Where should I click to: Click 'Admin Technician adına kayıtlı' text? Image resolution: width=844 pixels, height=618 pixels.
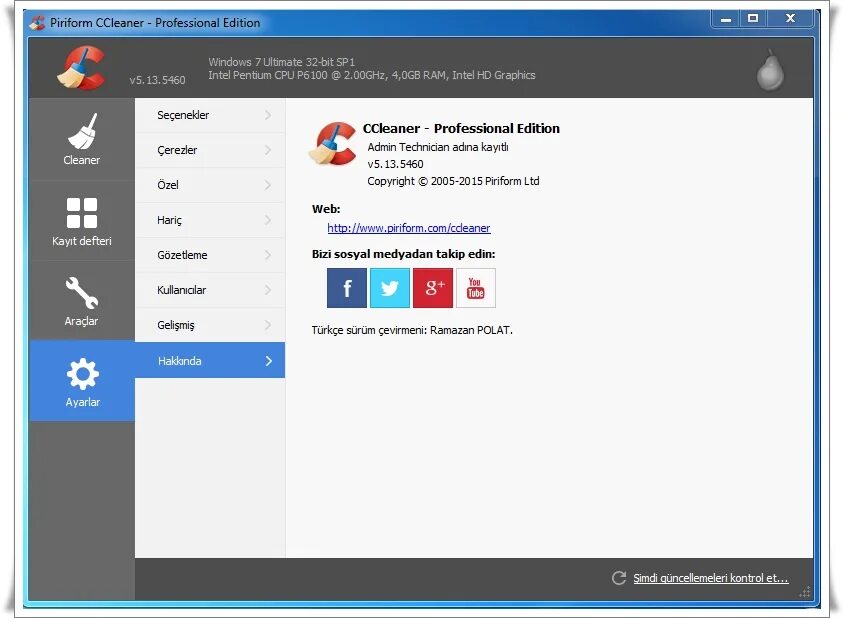pyautogui.click(x=438, y=147)
